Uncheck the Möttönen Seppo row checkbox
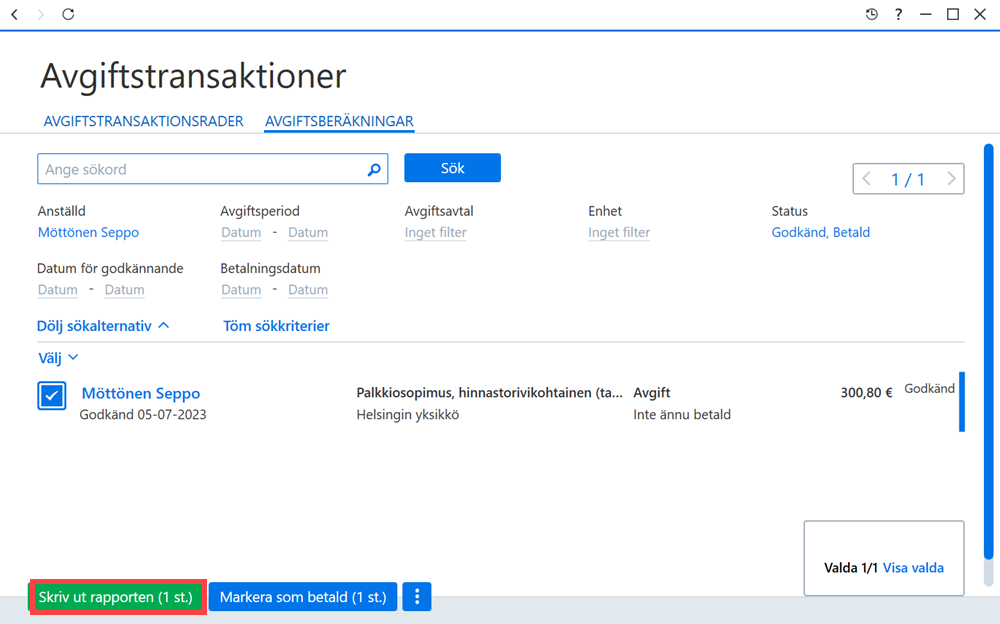The image size is (1000, 624). click(x=52, y=396)
